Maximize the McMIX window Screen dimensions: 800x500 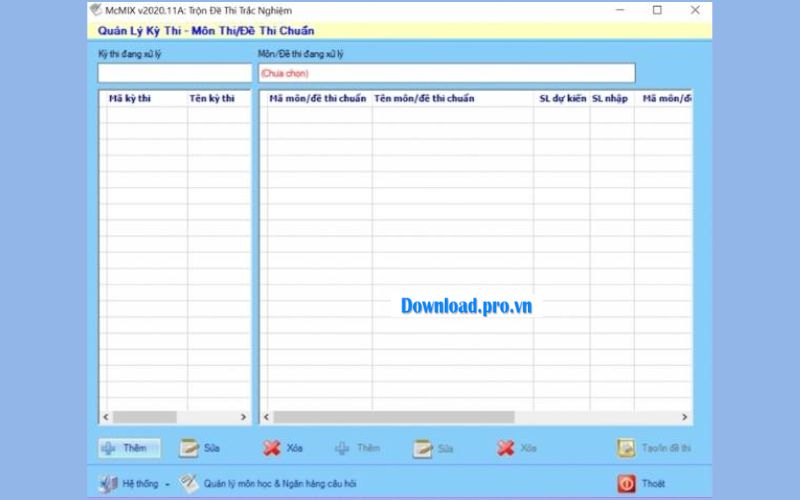pyautogui.click(x=657, y=10)
